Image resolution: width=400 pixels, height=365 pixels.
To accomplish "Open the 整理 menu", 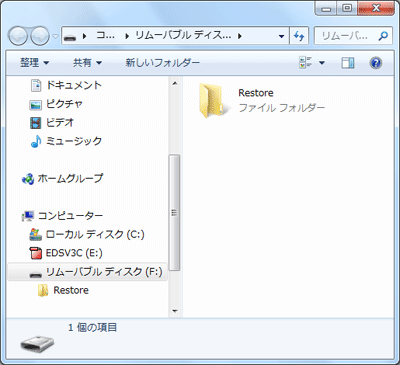I will click(x=34, y=63).
